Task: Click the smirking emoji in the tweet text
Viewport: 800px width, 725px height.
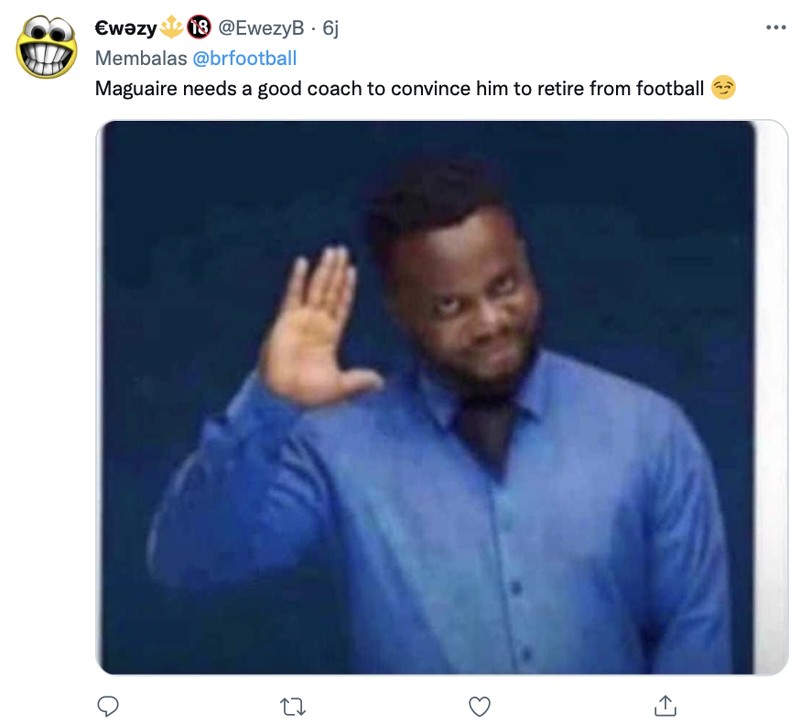Action: tap(725, 88)
